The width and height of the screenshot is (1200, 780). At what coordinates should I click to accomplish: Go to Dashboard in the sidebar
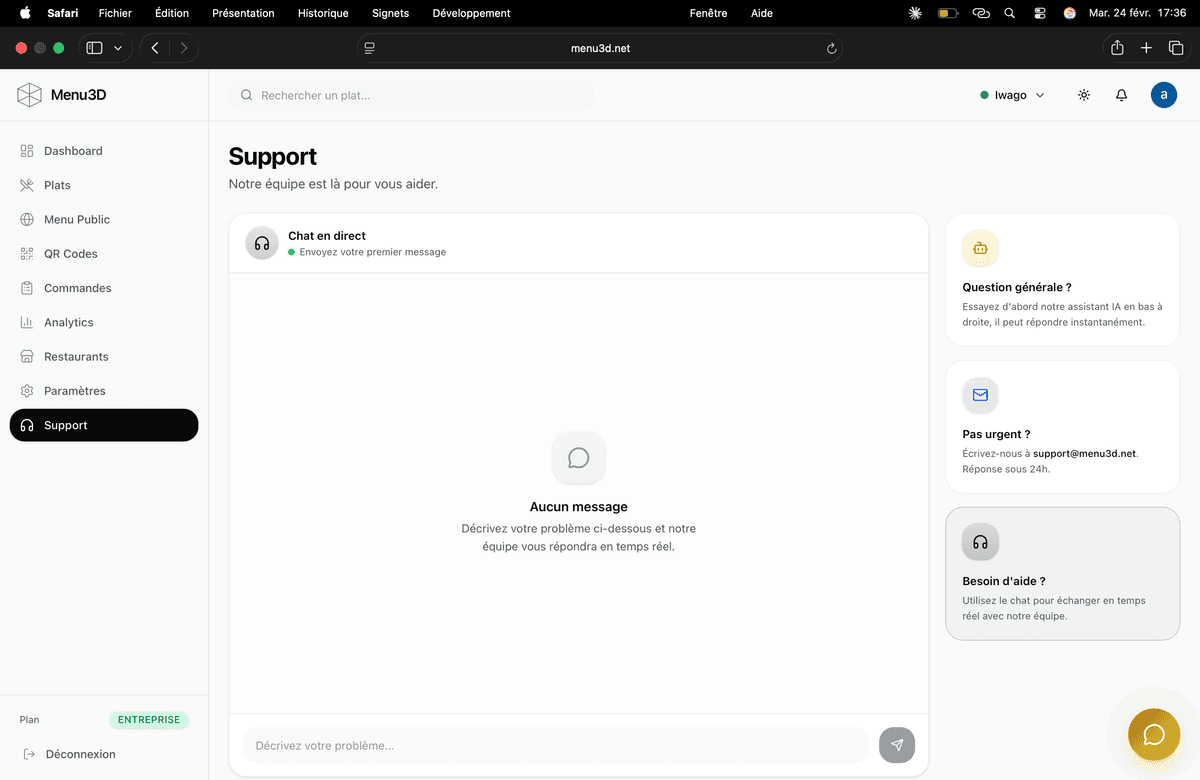73,151
